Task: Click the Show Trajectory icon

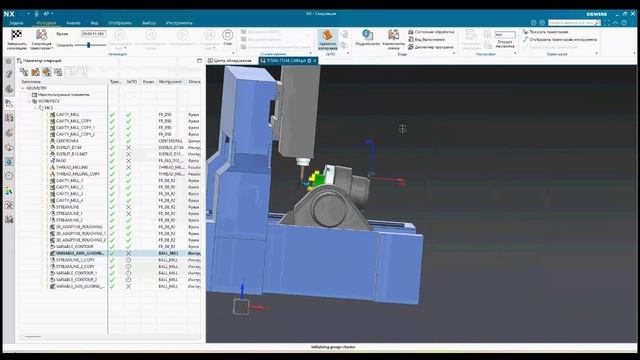Action: coord(526,31)
